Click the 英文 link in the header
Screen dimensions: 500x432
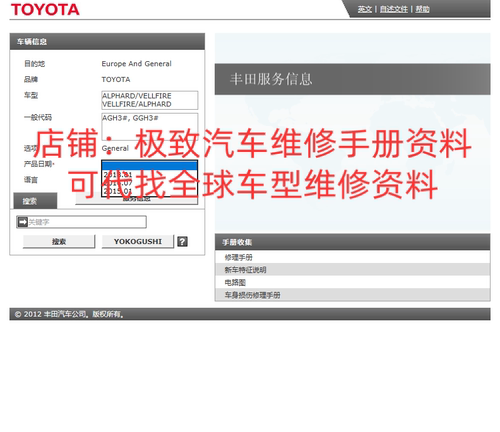point(364,9)
